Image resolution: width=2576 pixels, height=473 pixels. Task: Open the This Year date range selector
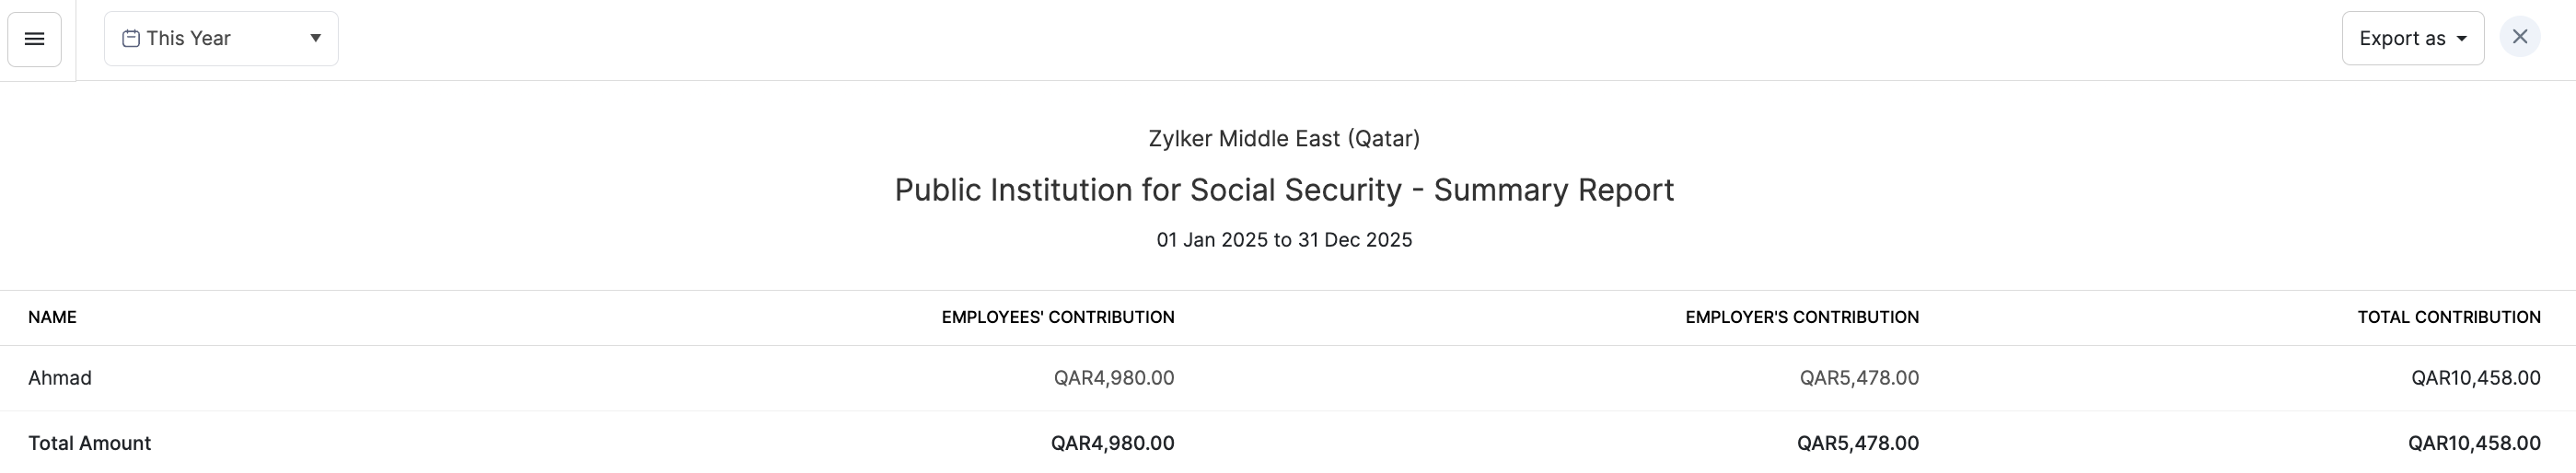(220, 39)
